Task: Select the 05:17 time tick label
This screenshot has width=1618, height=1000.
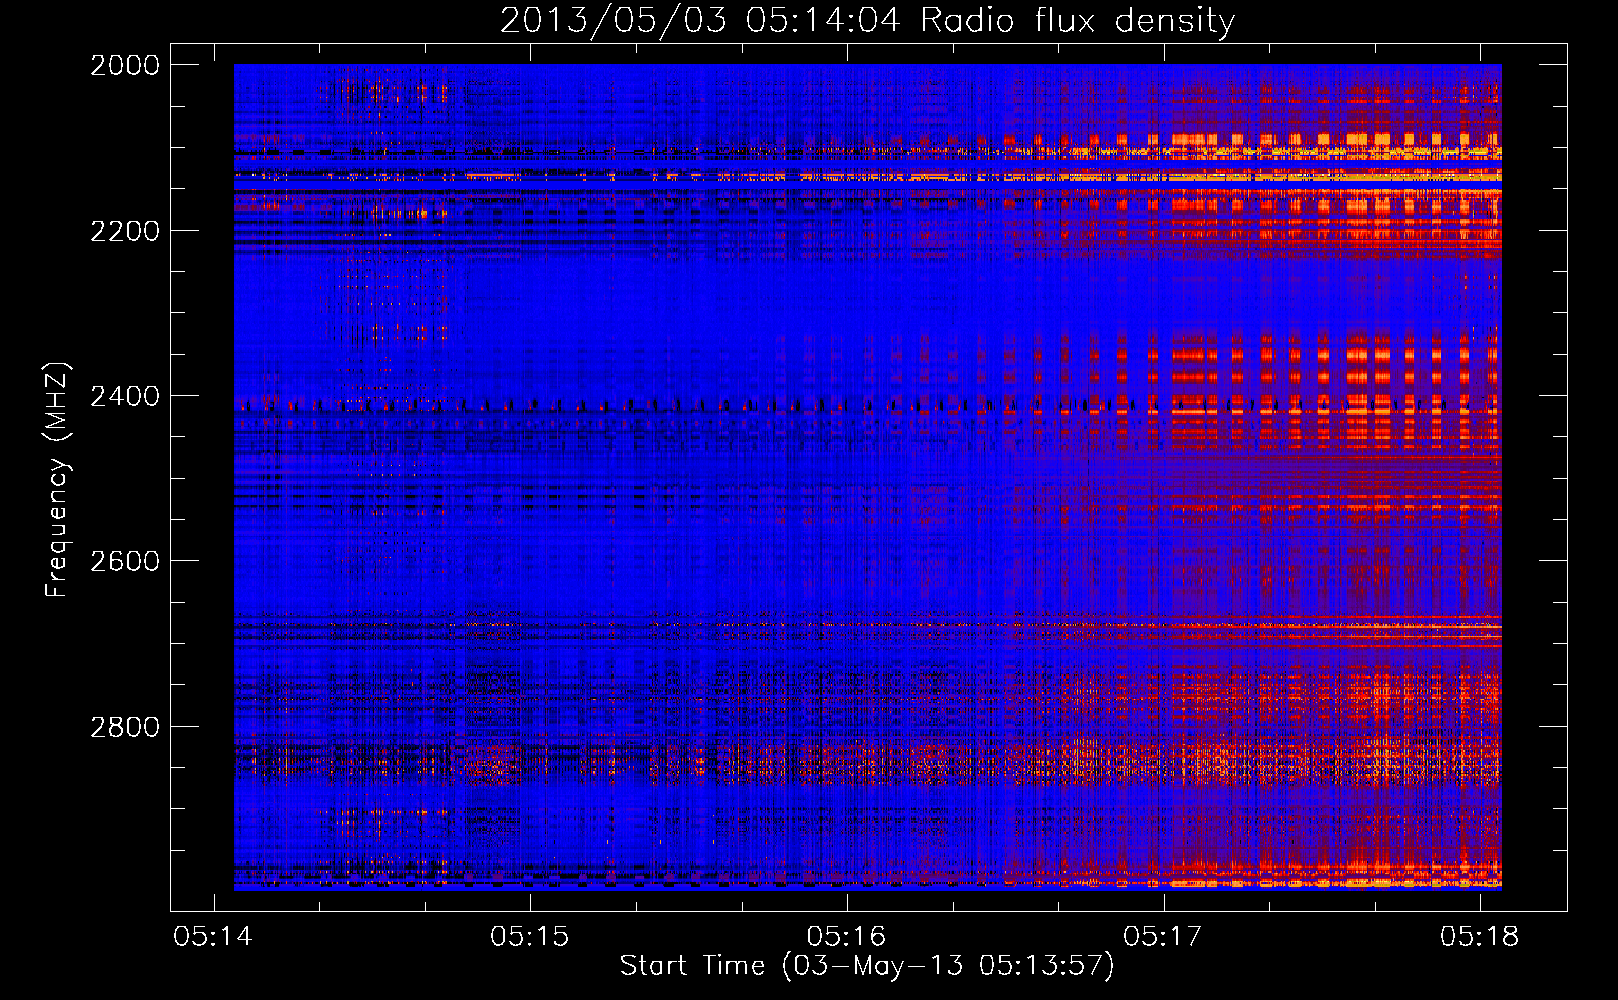Action: click(x=1163, y=936)
